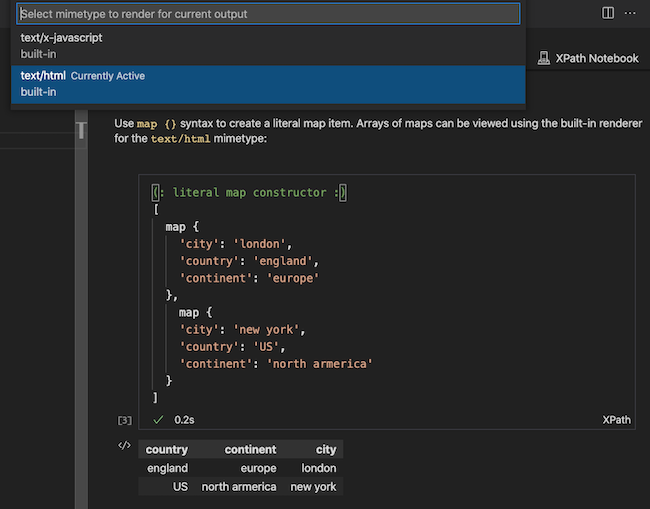
Task: Click the city column header
Action: [x=325, y=450]
